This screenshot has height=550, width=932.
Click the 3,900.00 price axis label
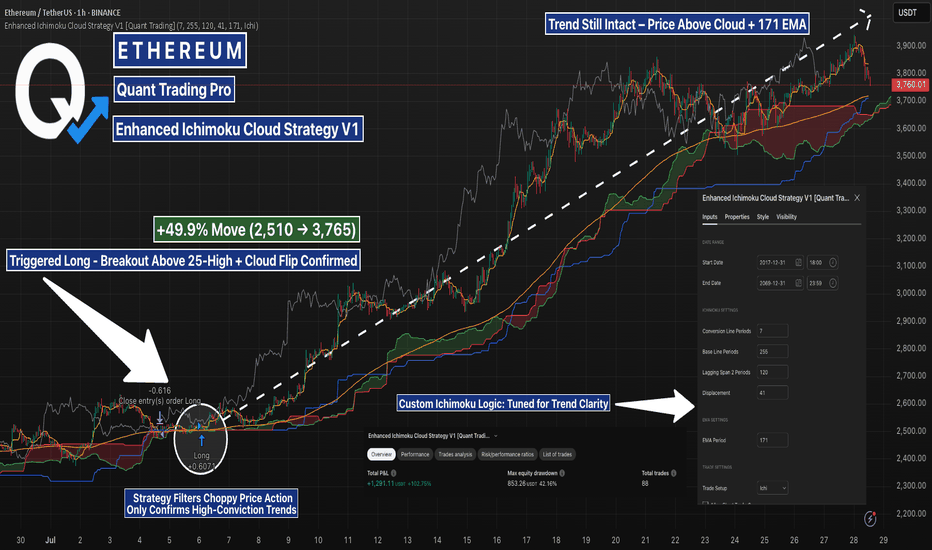[911, 45]
